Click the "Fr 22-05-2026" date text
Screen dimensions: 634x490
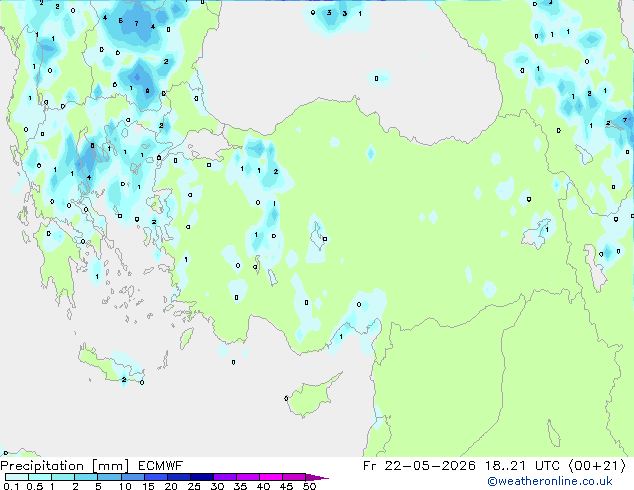[x=419, y=466]
